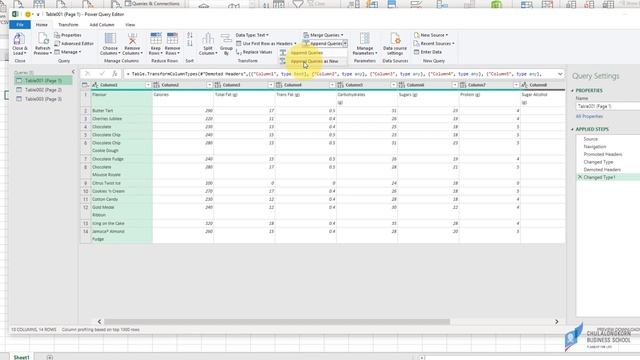The image size is (640, 360).
Task: Open the Column1 filter dropdown
Action: click(148, 85)
